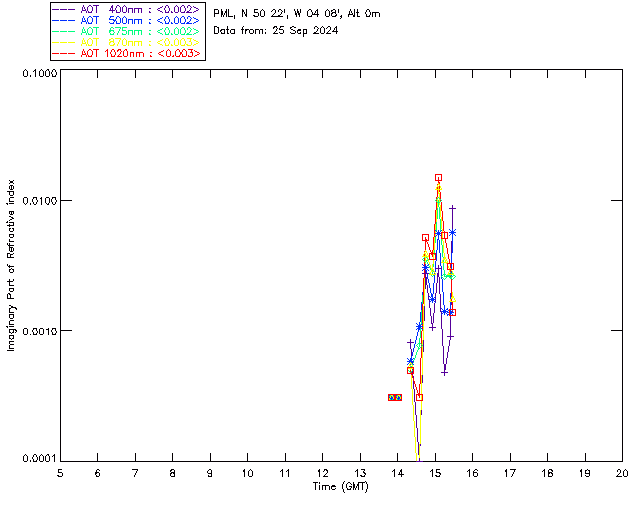Click the lowest purple plus marker near 15.2
Viewport: 640px width, 512px height.
[444, 372]
